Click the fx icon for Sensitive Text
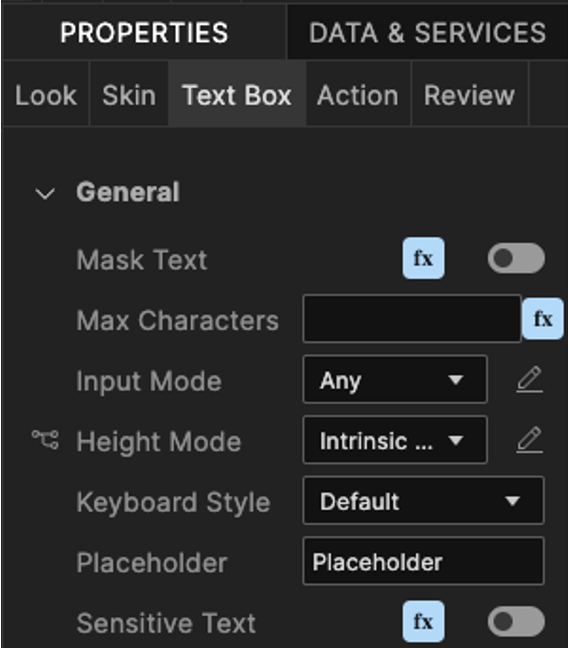 tap(423, 622)
